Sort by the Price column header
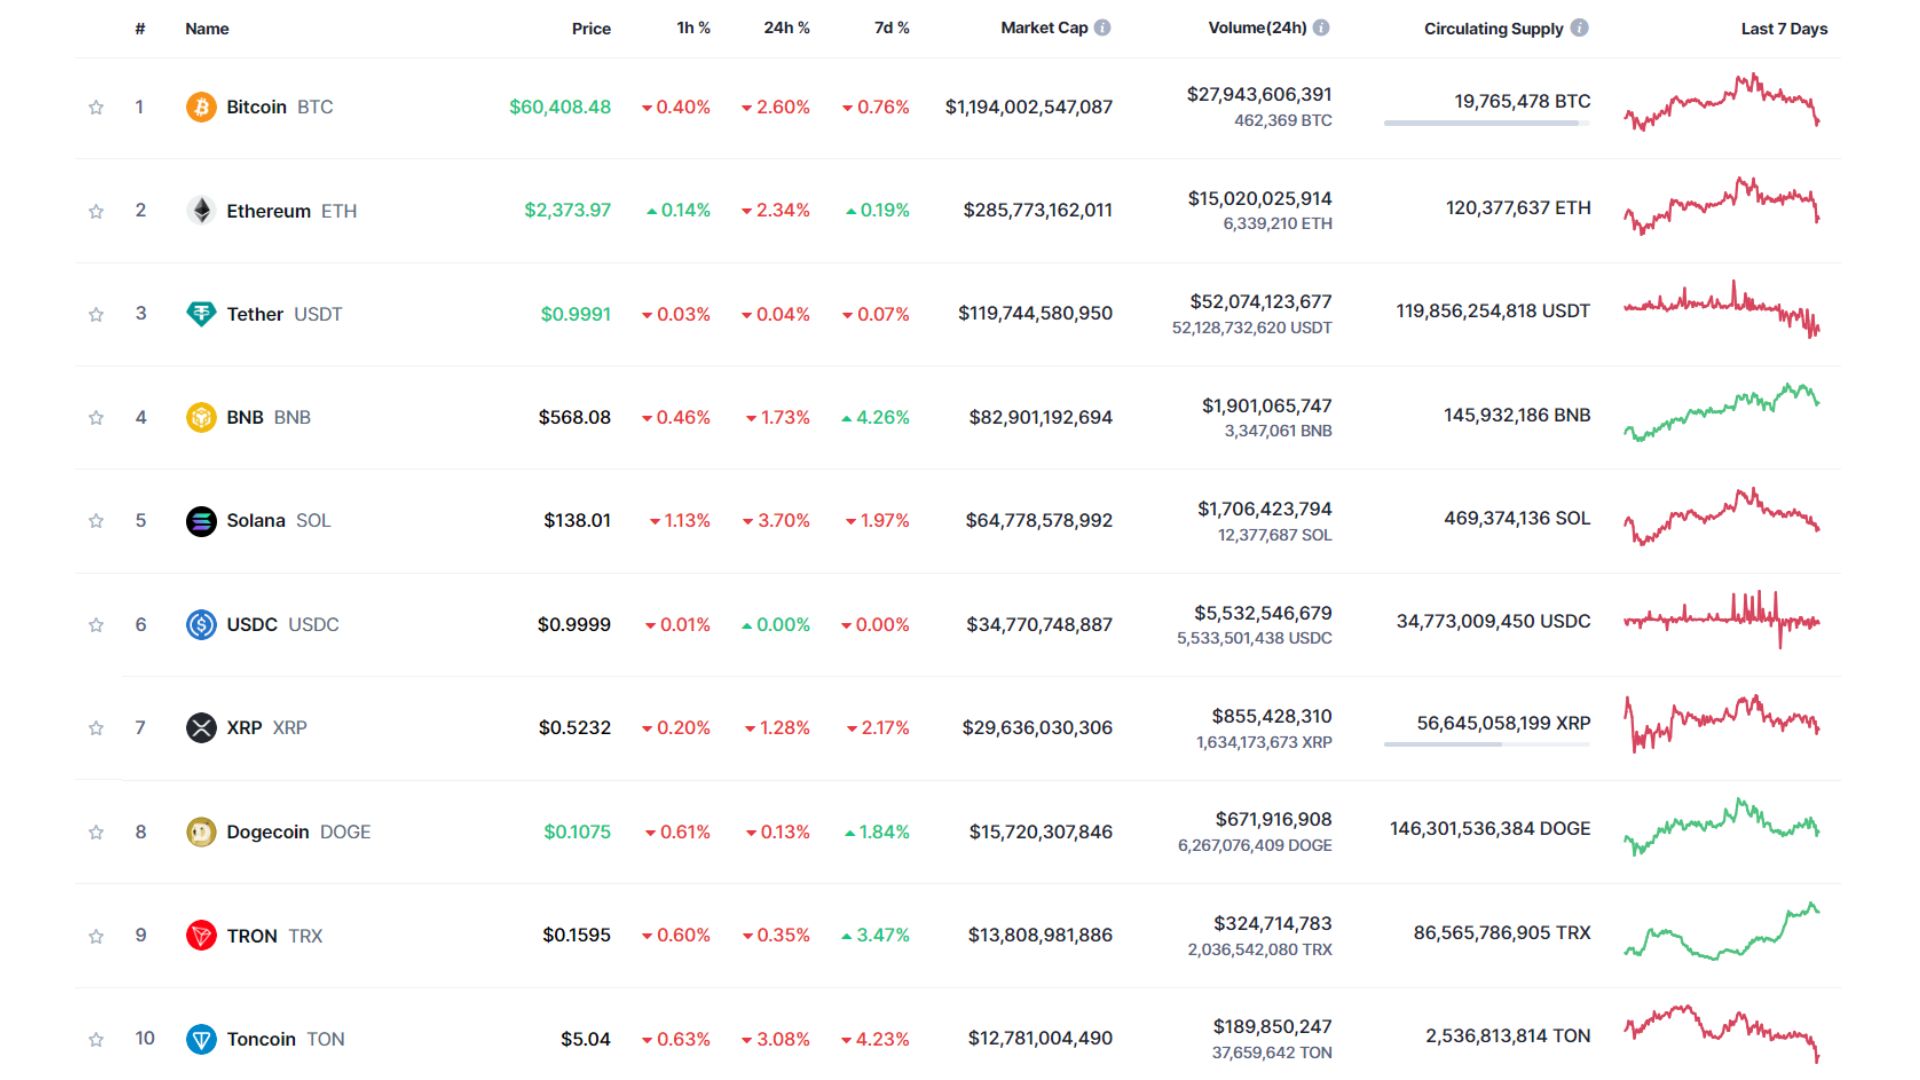This screenshot has width=1920, height=1080. pos(592,28)
